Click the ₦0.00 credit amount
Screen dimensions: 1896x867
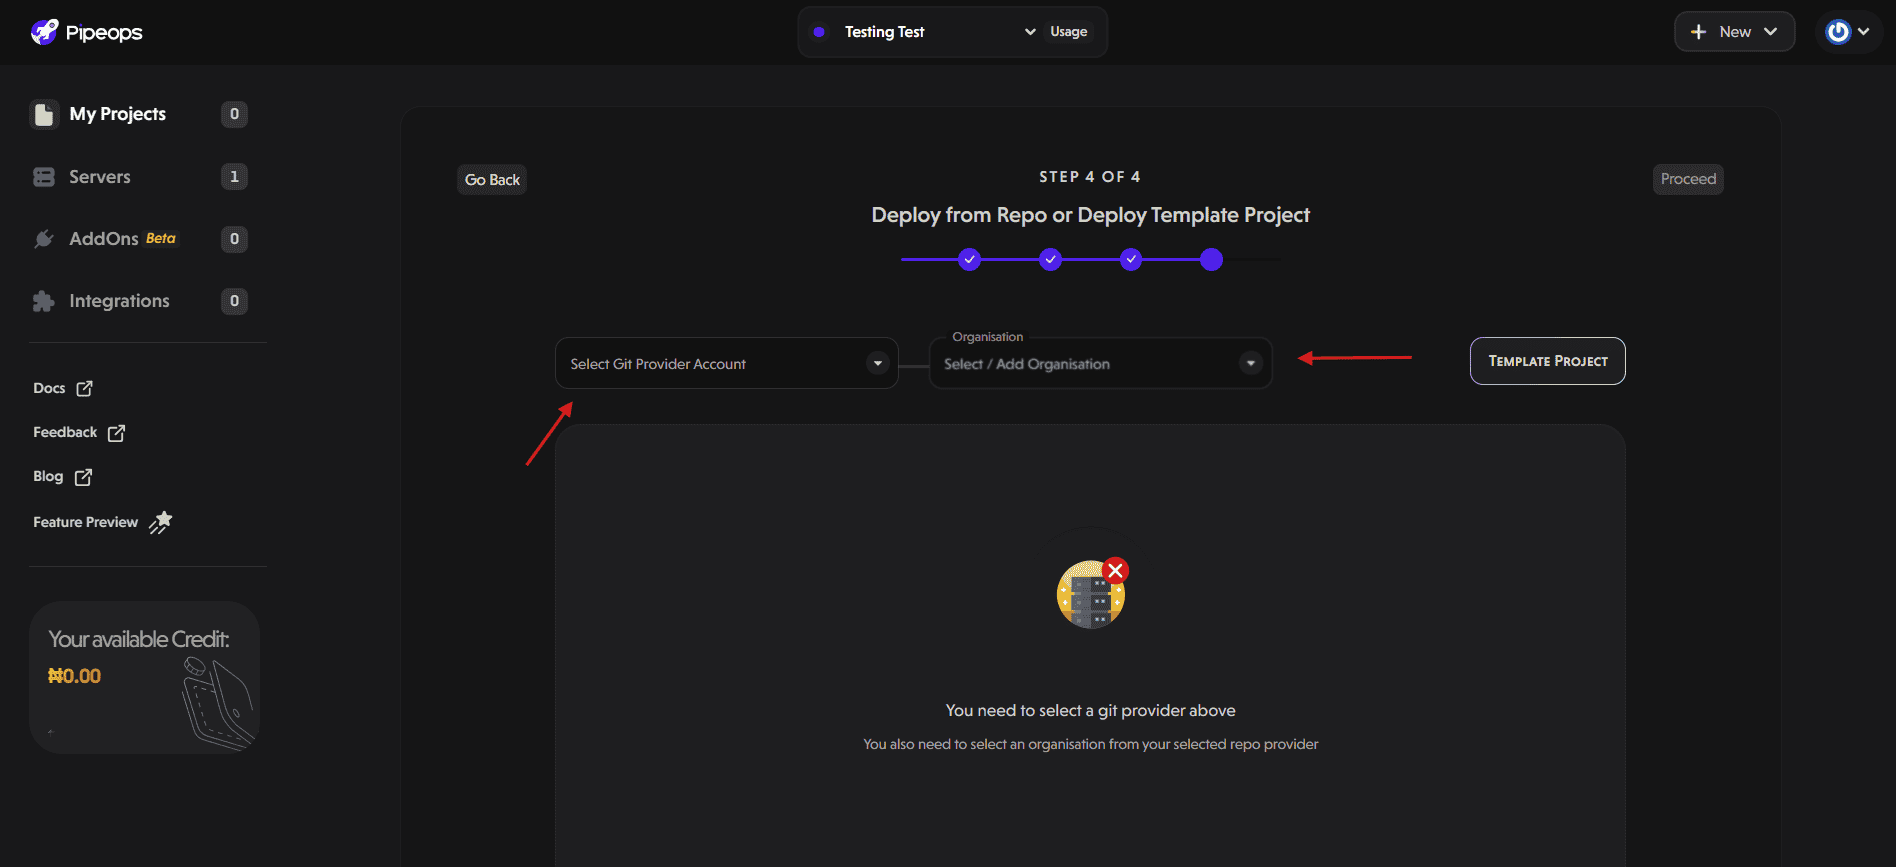click(x=75, y=676)
